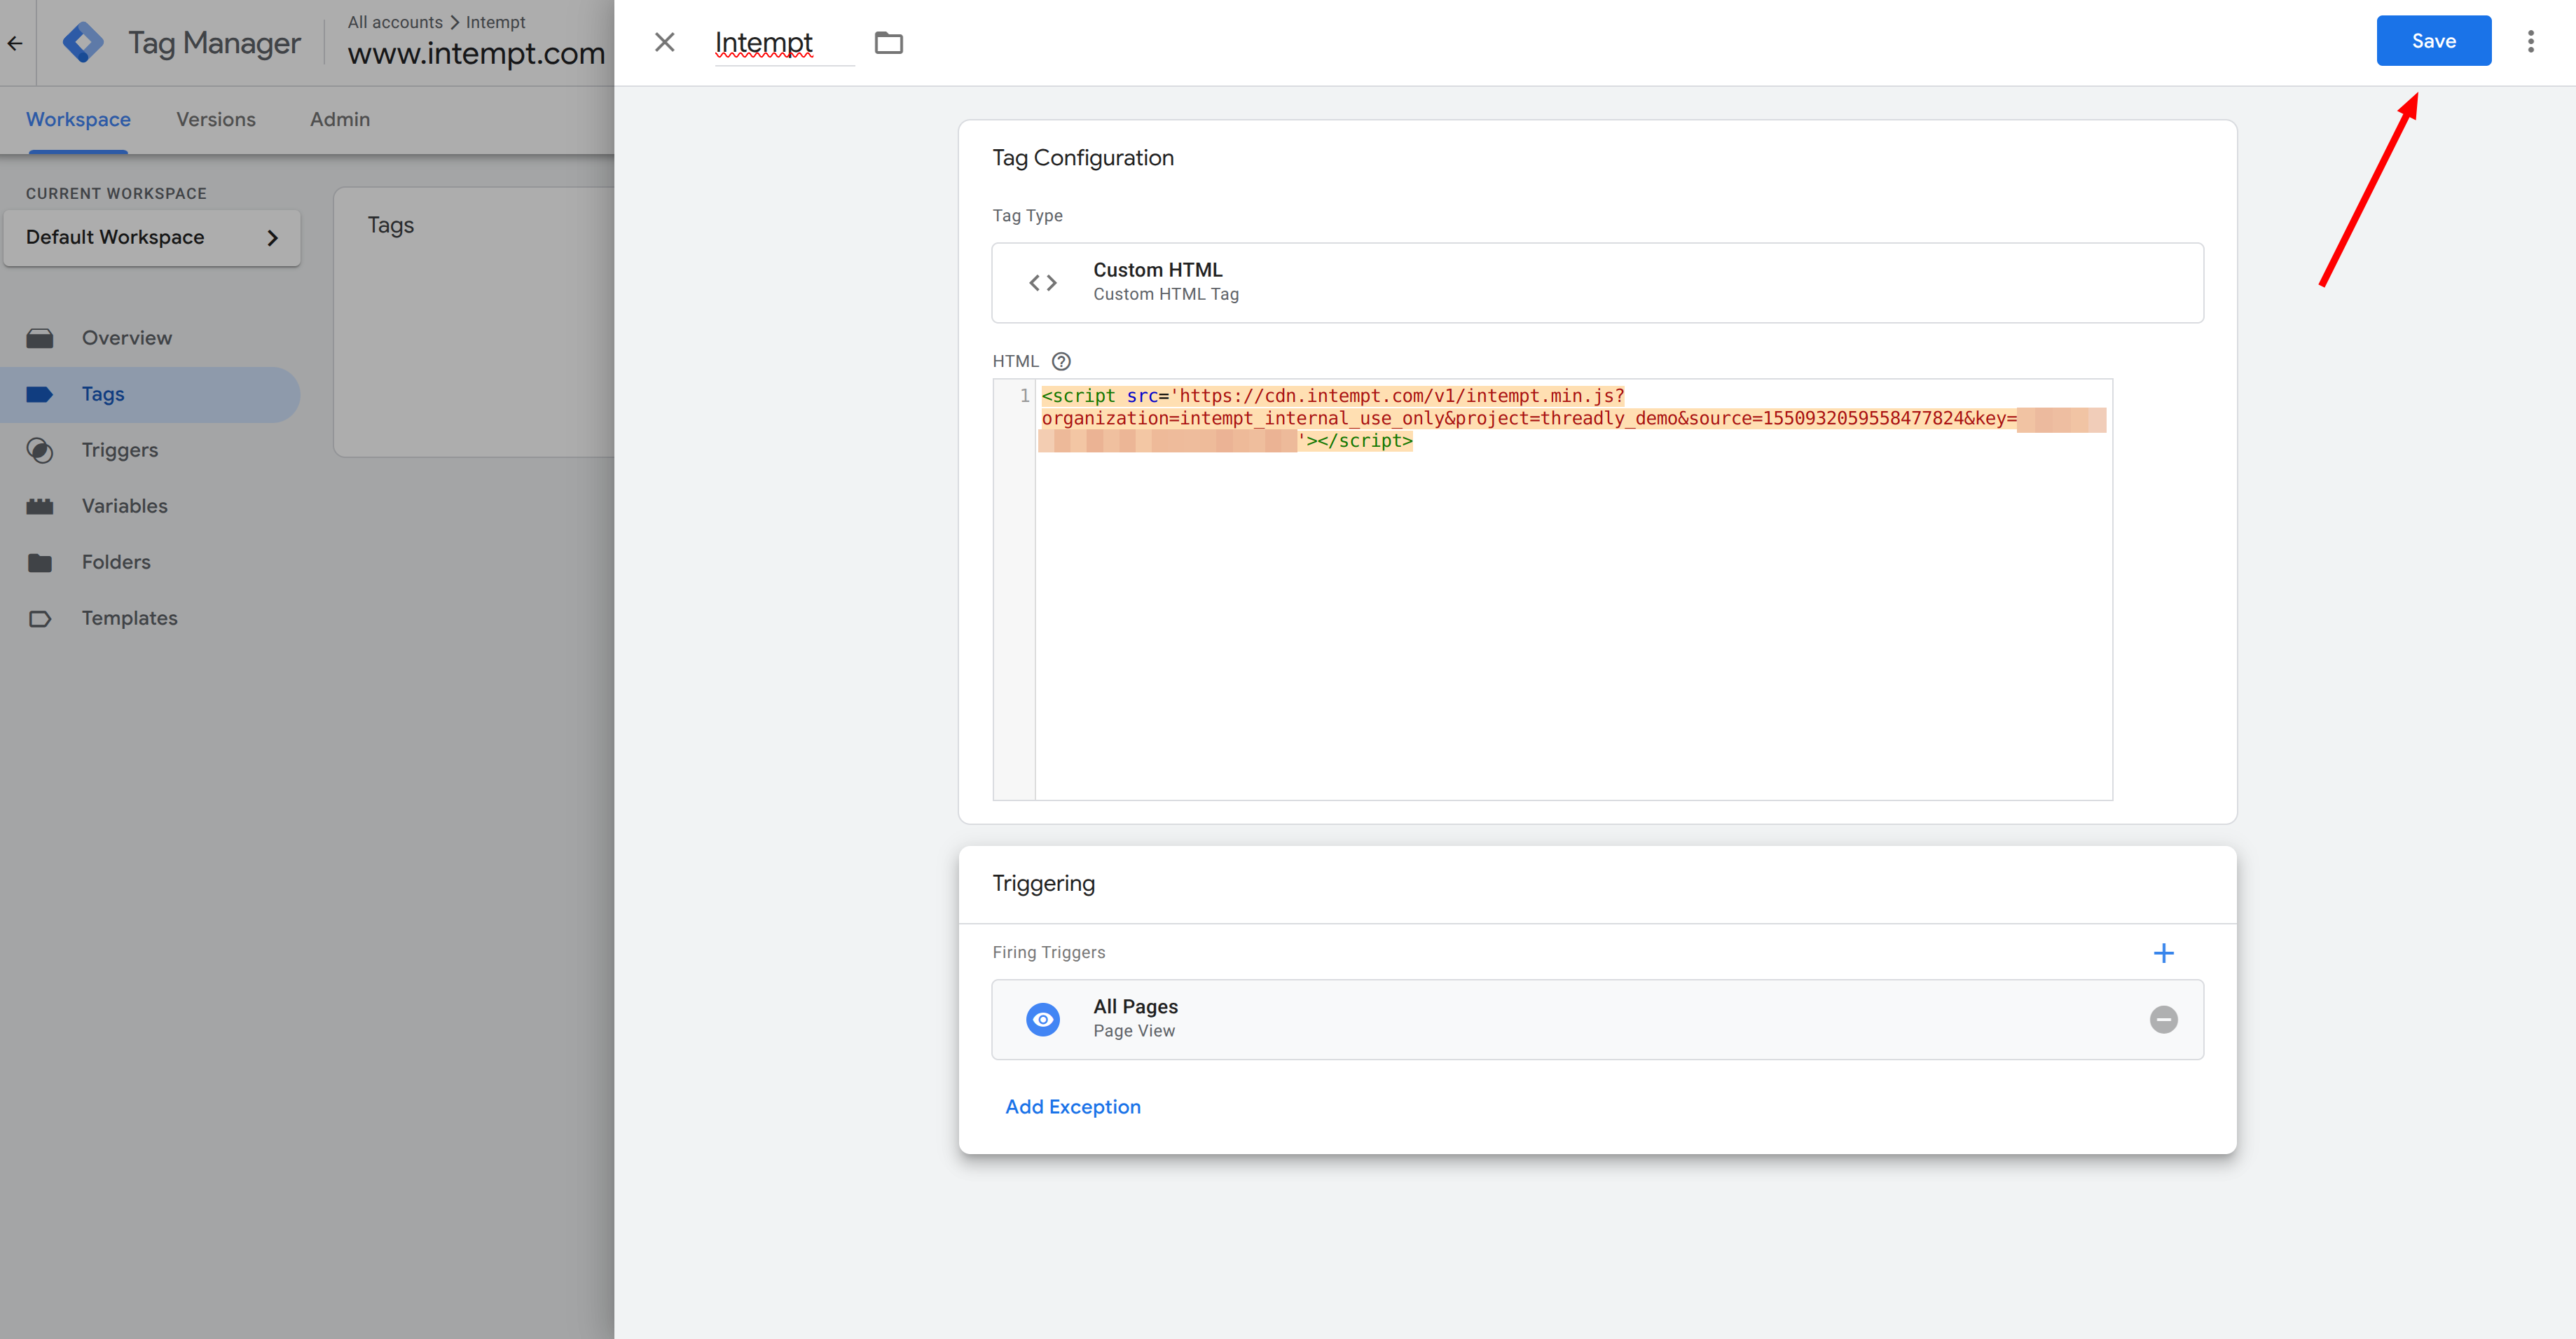Click line number 1 in the editor
Screen dimensions: 2576x1339
(x=1024, y=396)
